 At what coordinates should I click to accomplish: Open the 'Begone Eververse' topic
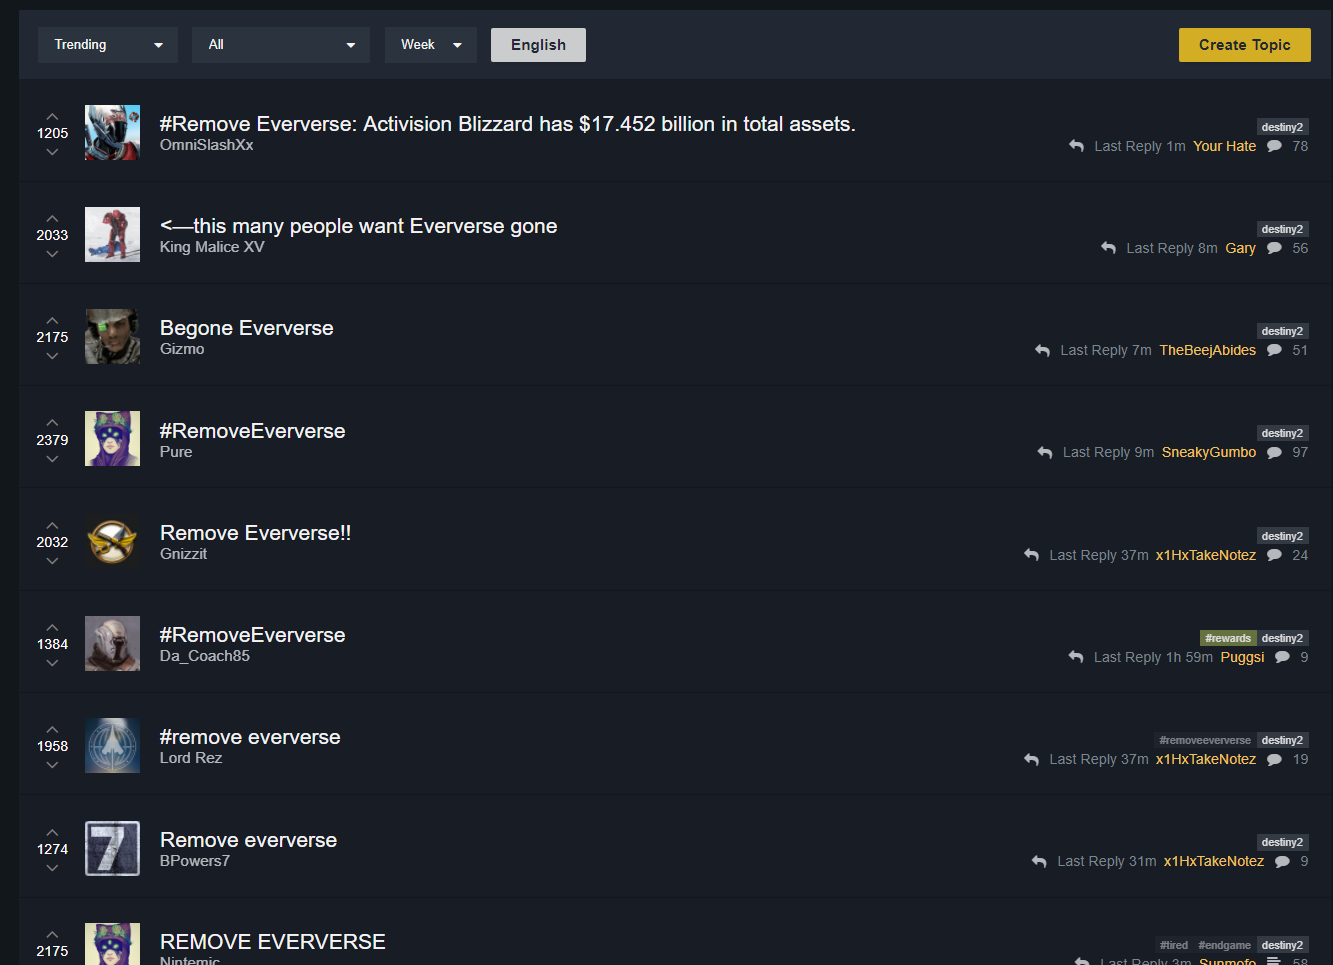(x=247, y=328)
